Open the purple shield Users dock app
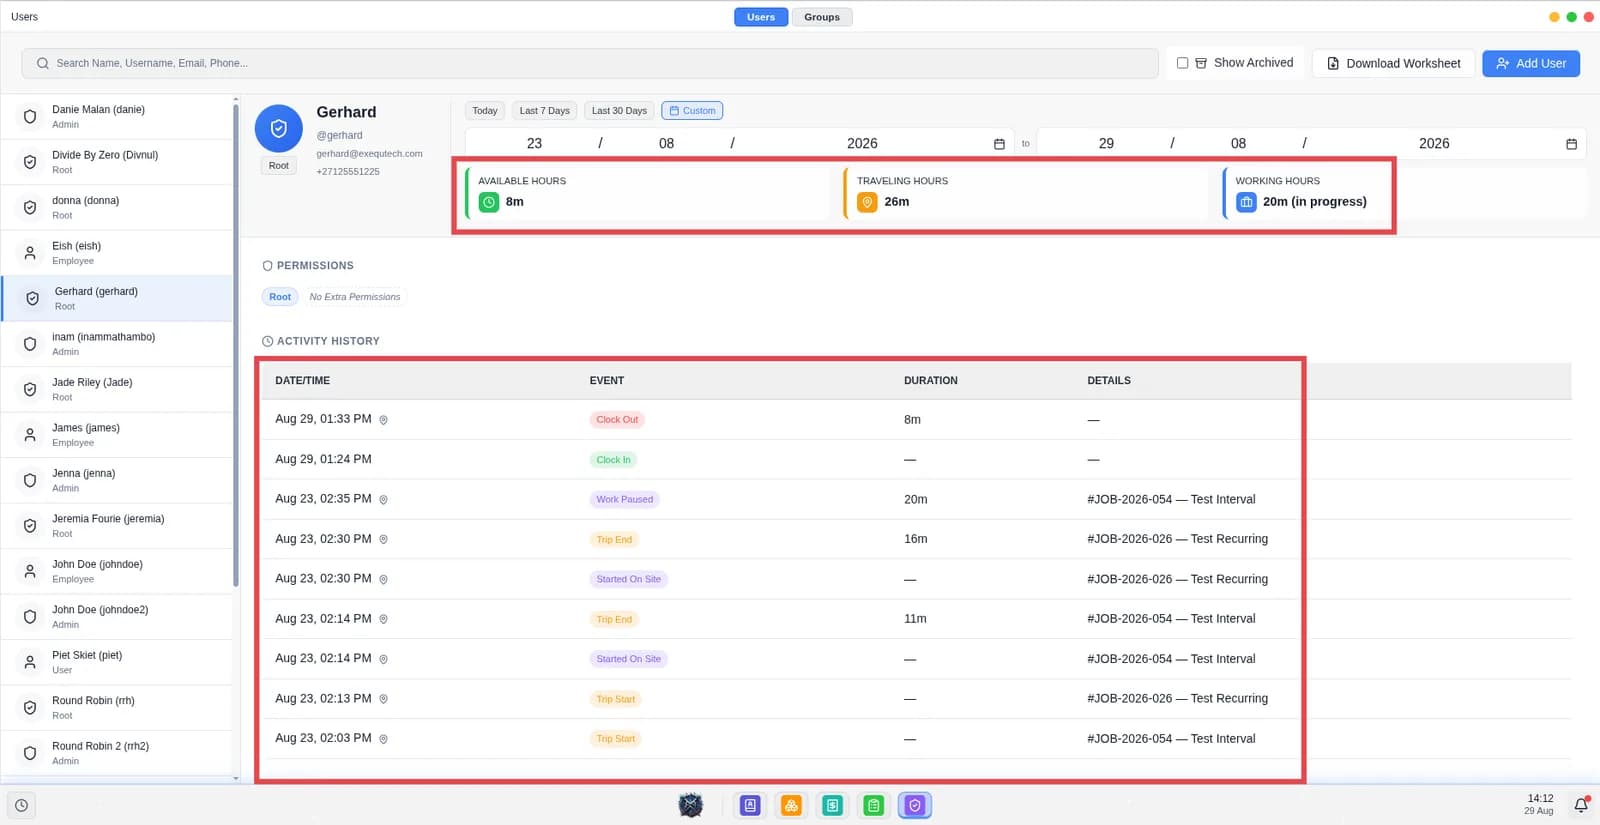 (914, 805)
